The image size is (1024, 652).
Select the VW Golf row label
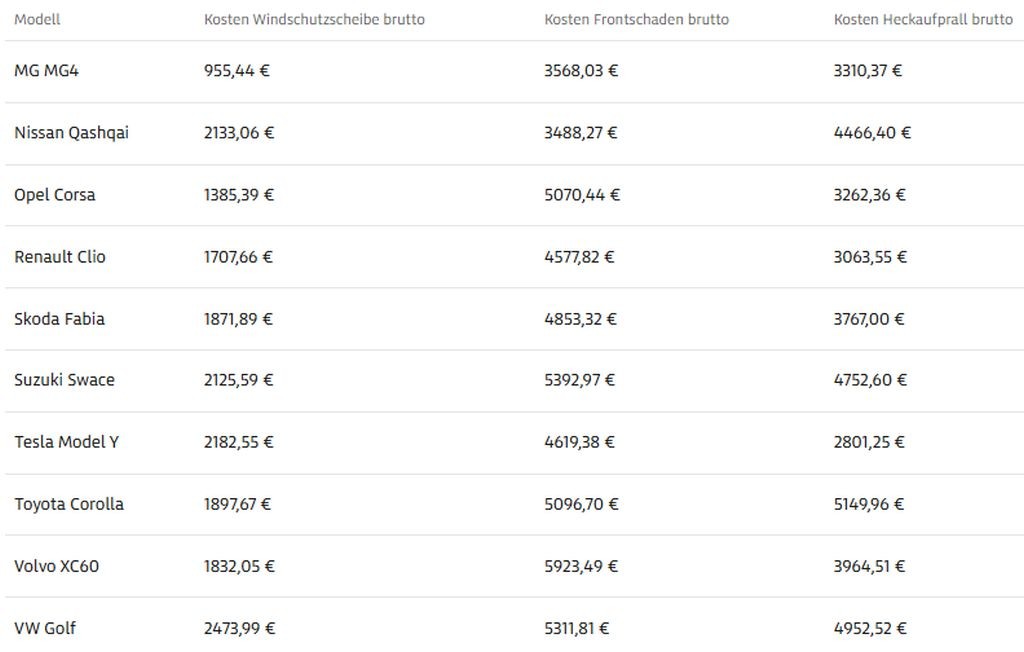(x=45, y=628)
